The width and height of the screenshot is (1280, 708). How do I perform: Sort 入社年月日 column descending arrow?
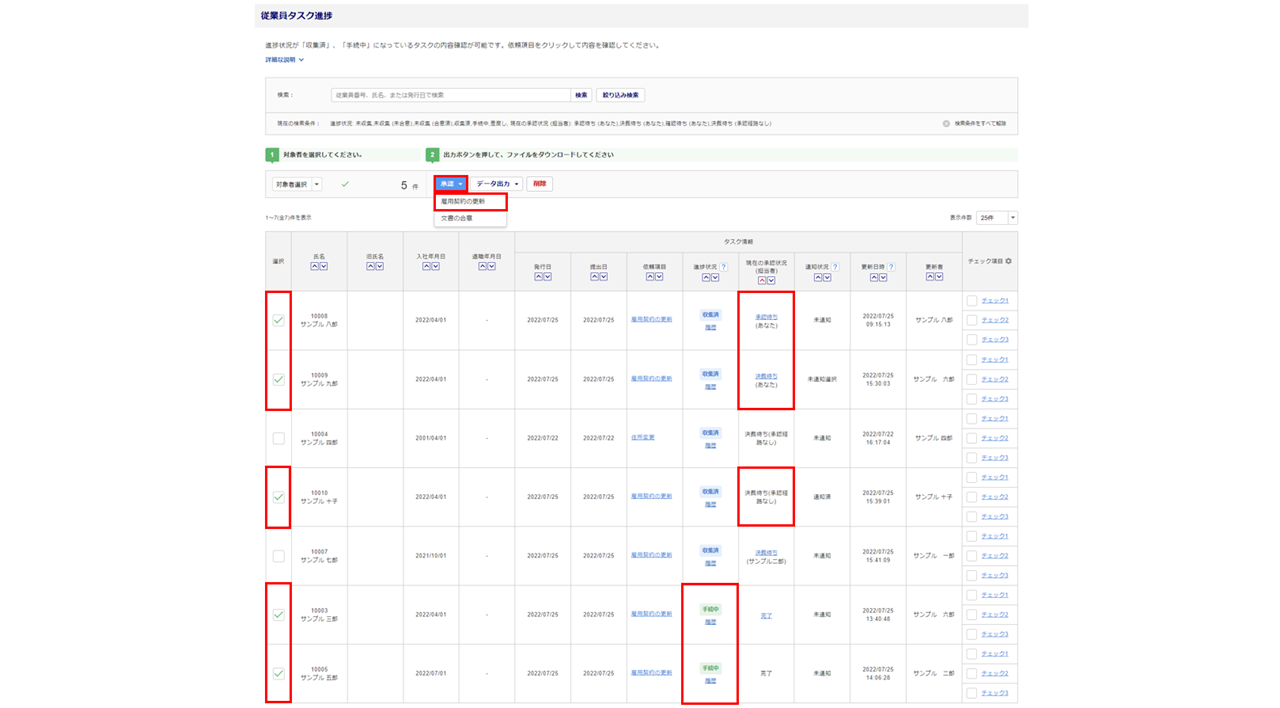[435, 267]
